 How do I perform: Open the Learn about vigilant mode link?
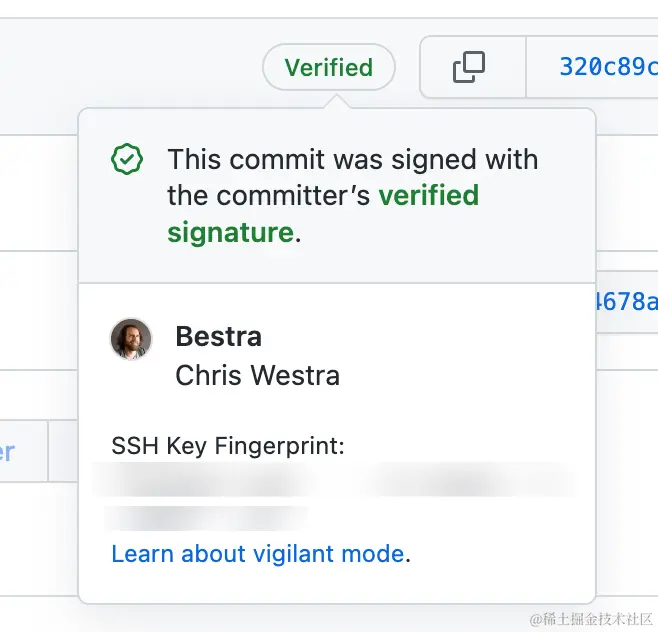[x=258, y=554]
